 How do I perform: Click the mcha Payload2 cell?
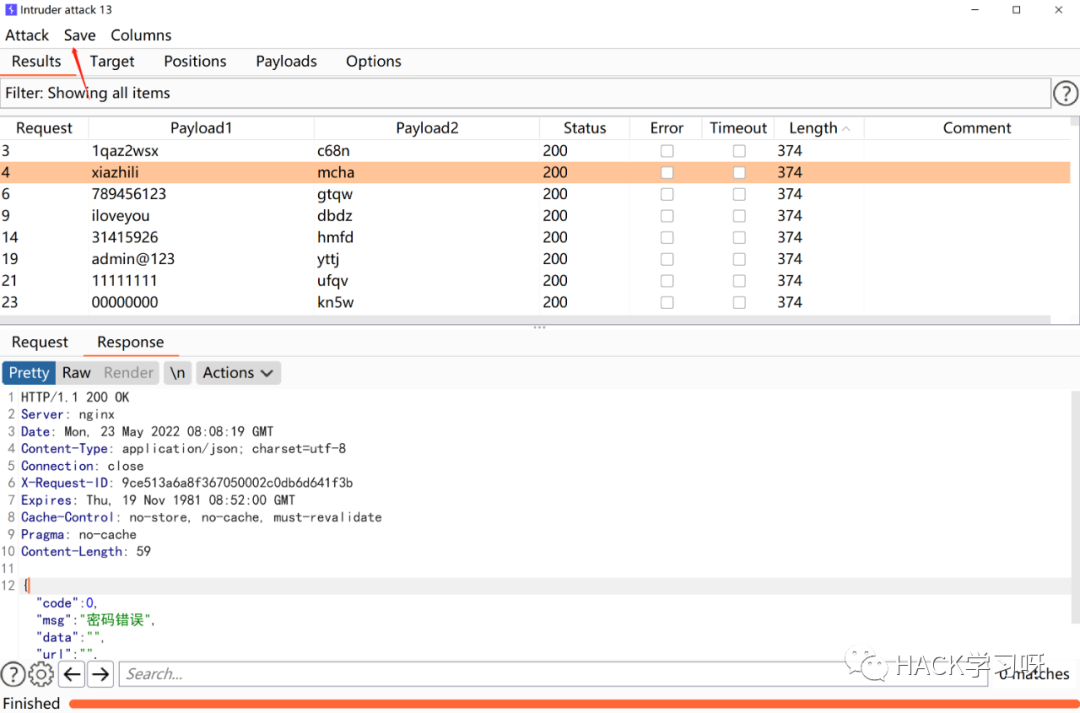tap(427, 172)
